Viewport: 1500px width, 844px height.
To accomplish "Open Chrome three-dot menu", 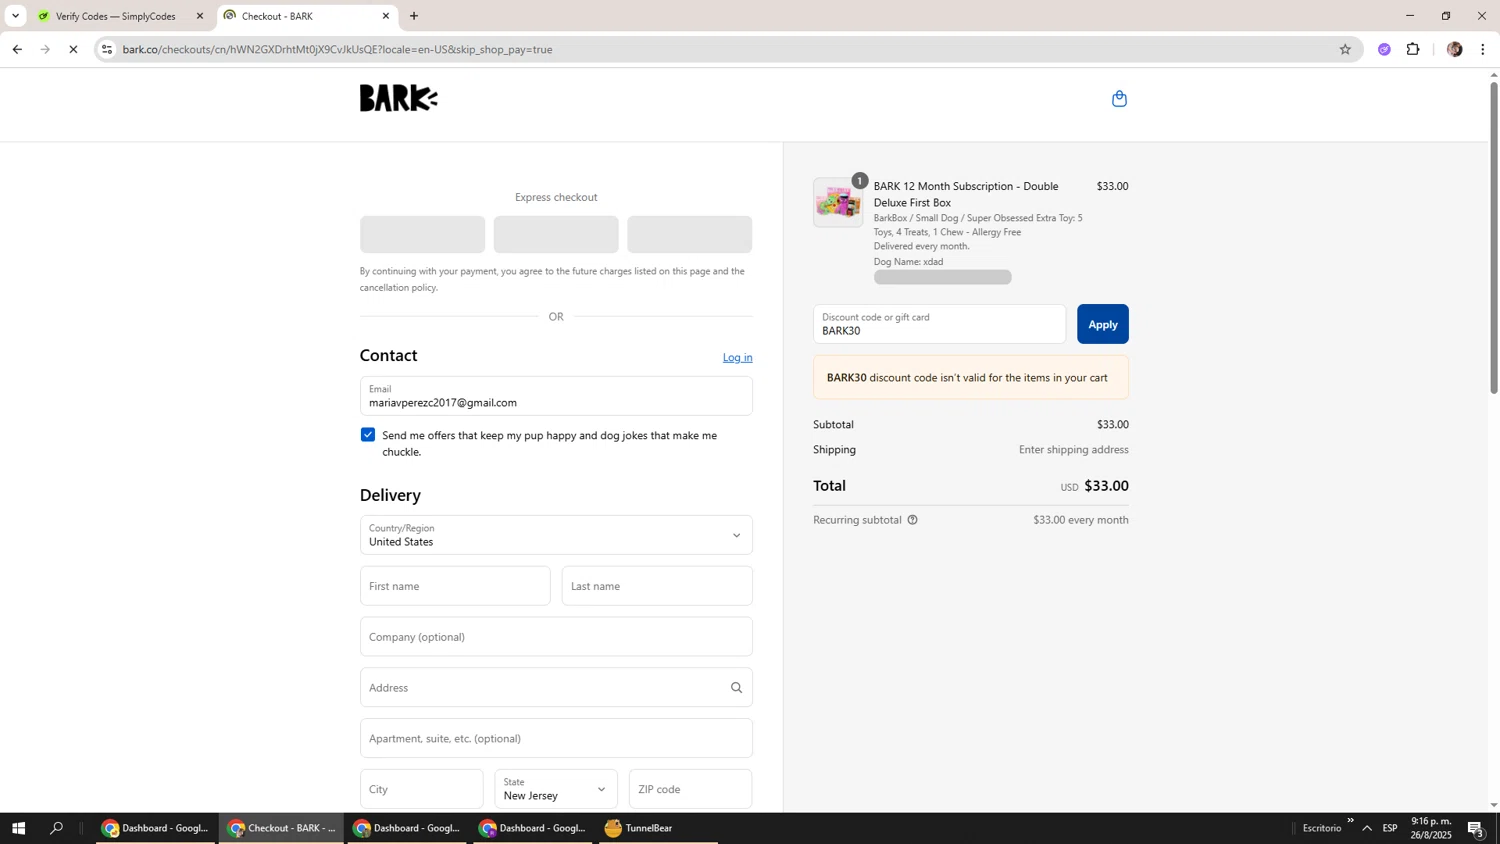I will pyautogui.click(x=1482, y=49).
